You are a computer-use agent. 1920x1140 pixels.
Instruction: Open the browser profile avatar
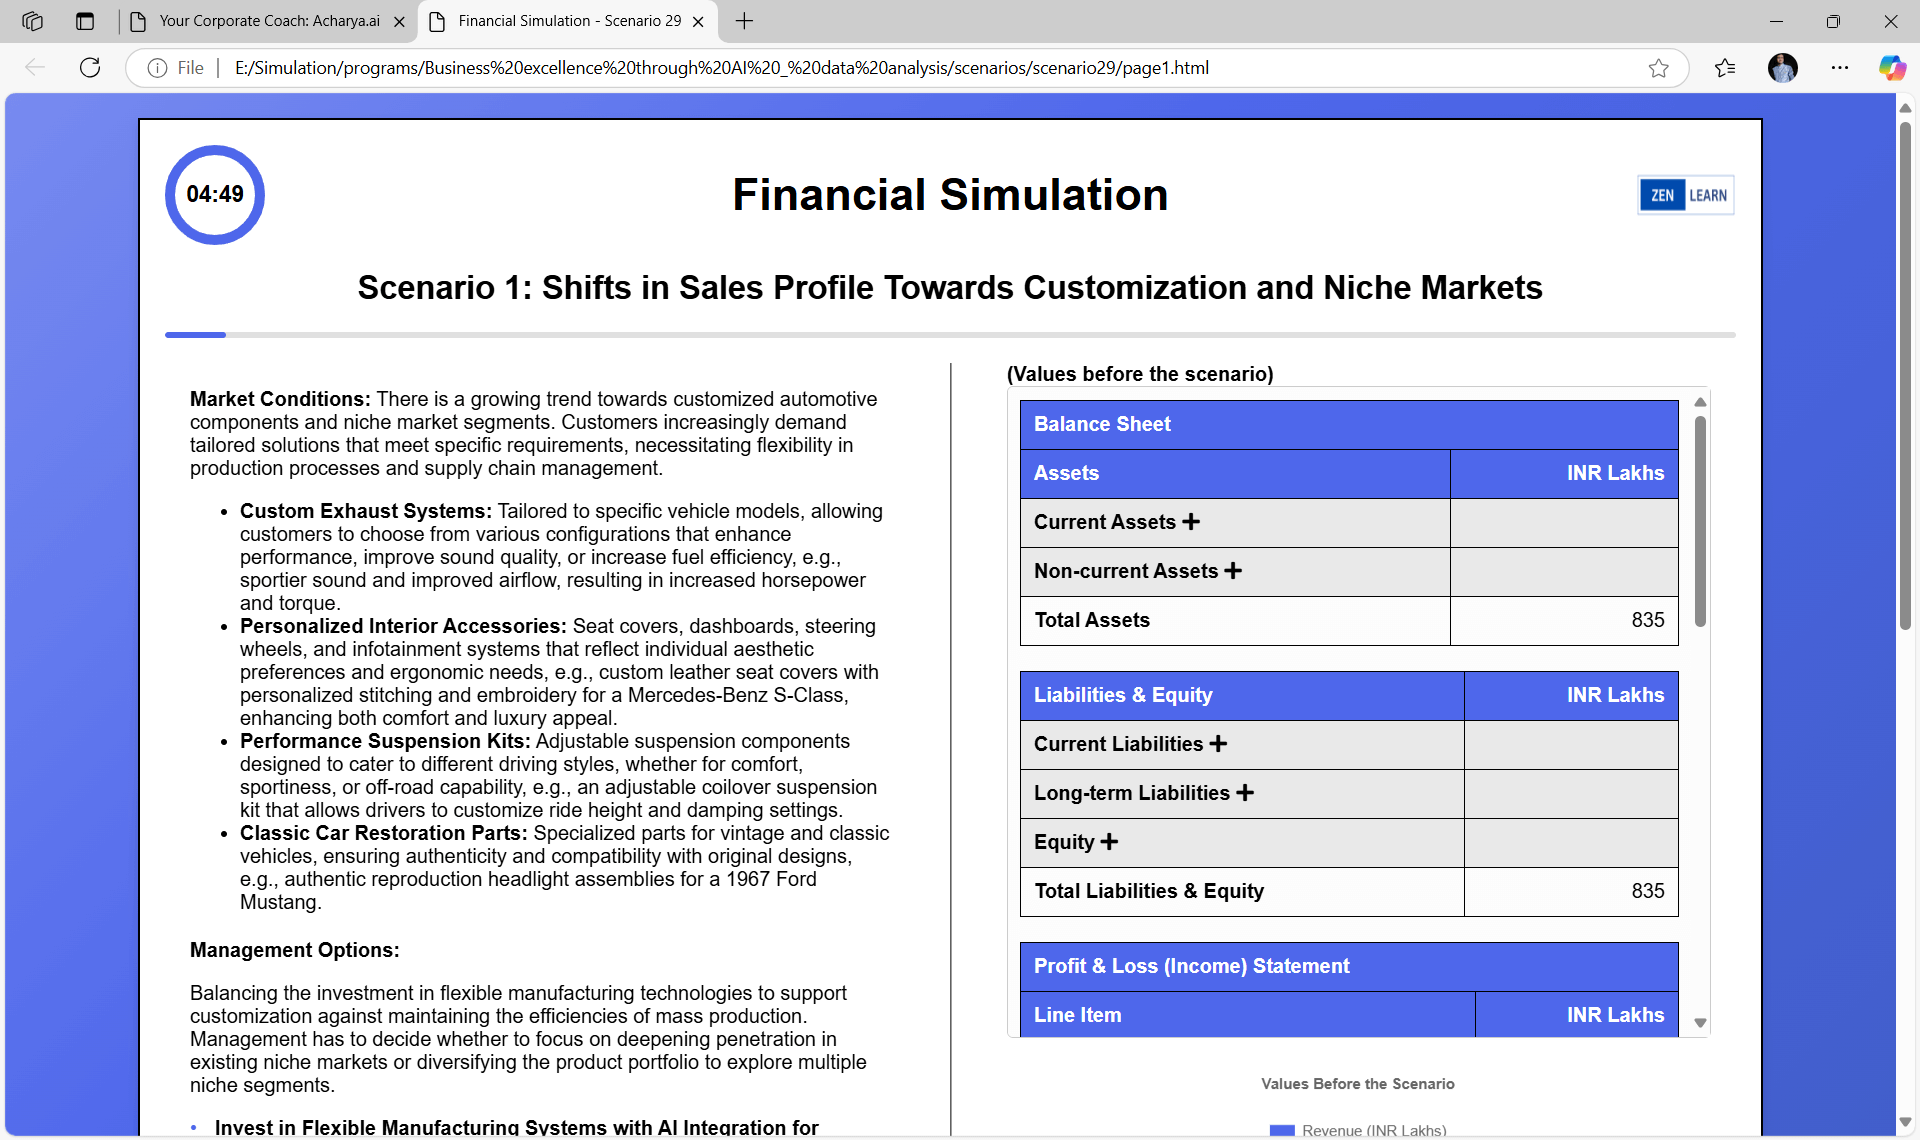coord(1784,67)
